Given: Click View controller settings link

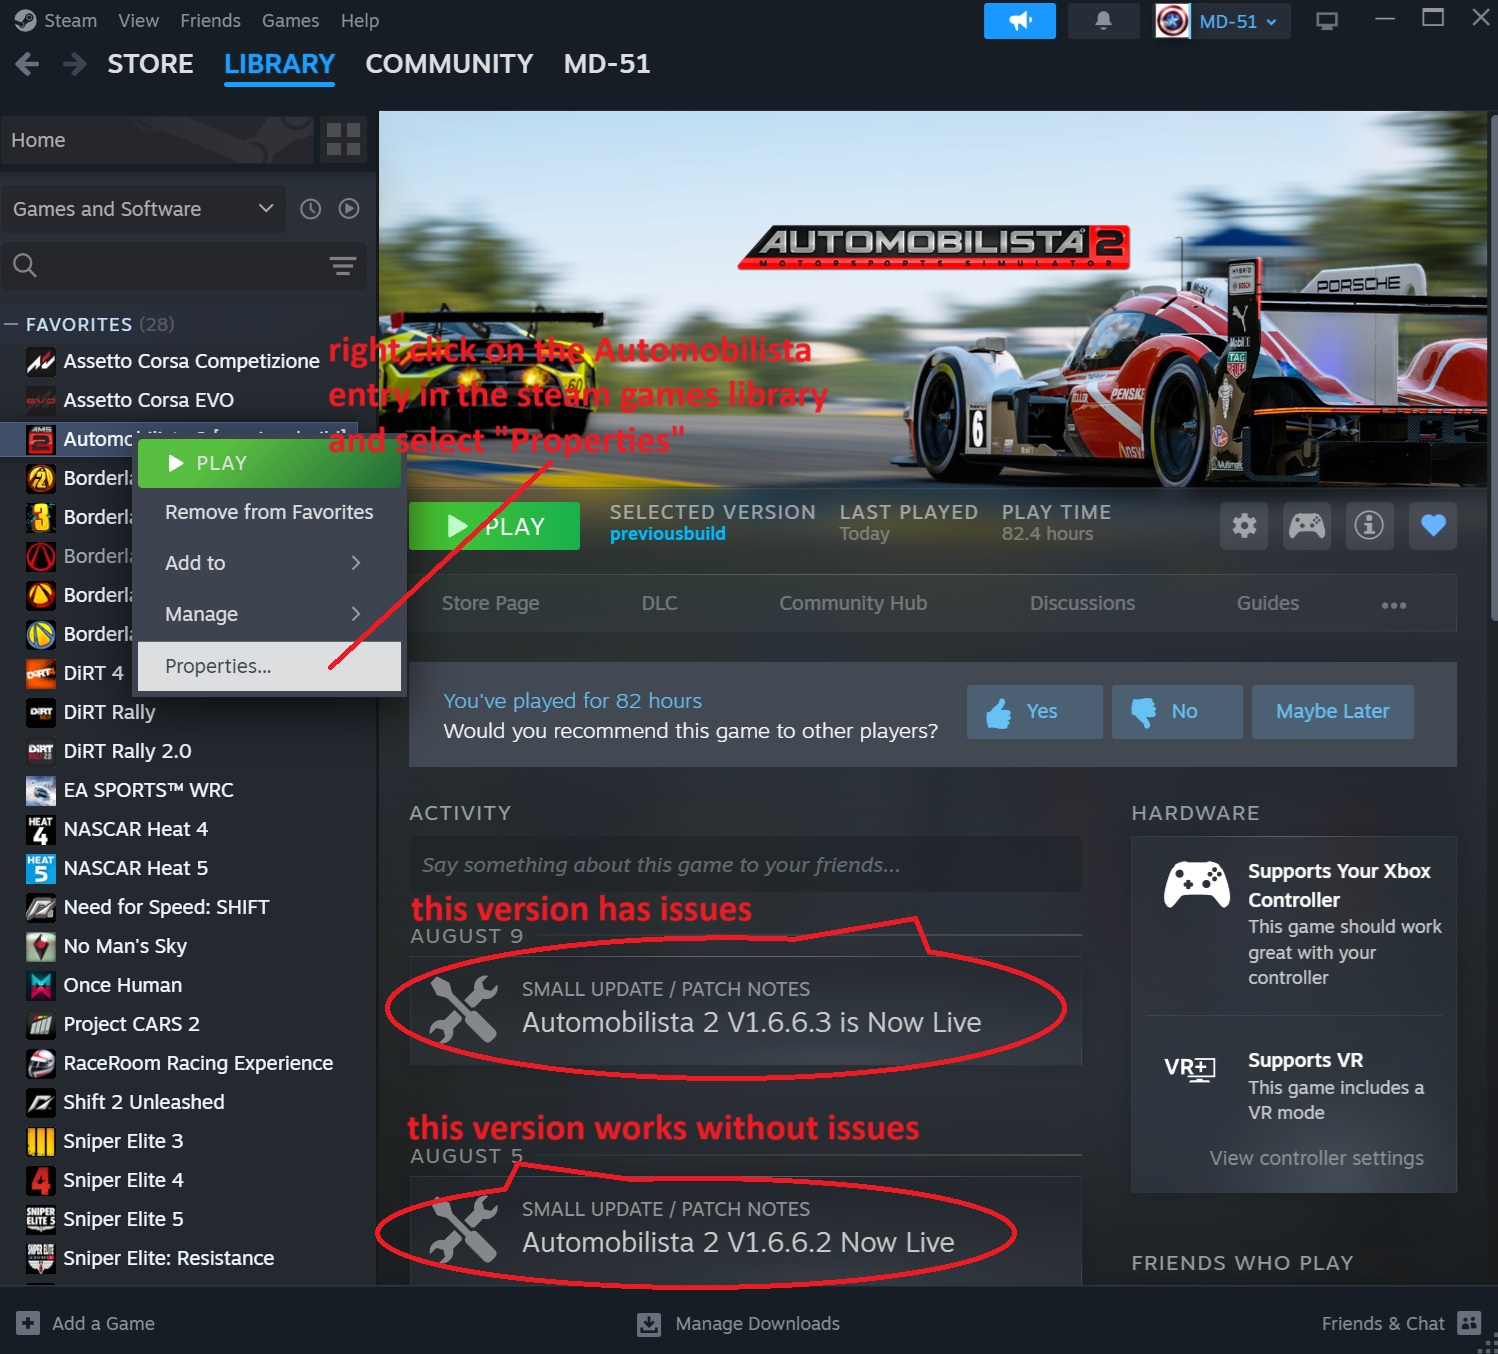Looking at the screenshot, I should click(x=1316, y=1158).
